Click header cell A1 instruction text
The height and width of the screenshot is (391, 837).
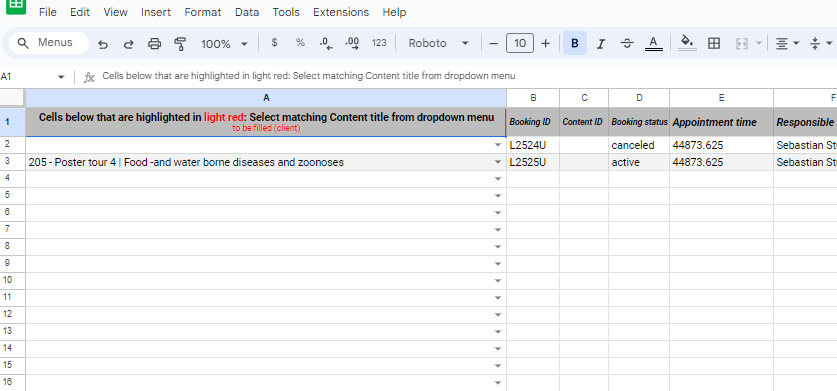click(266, 122)
